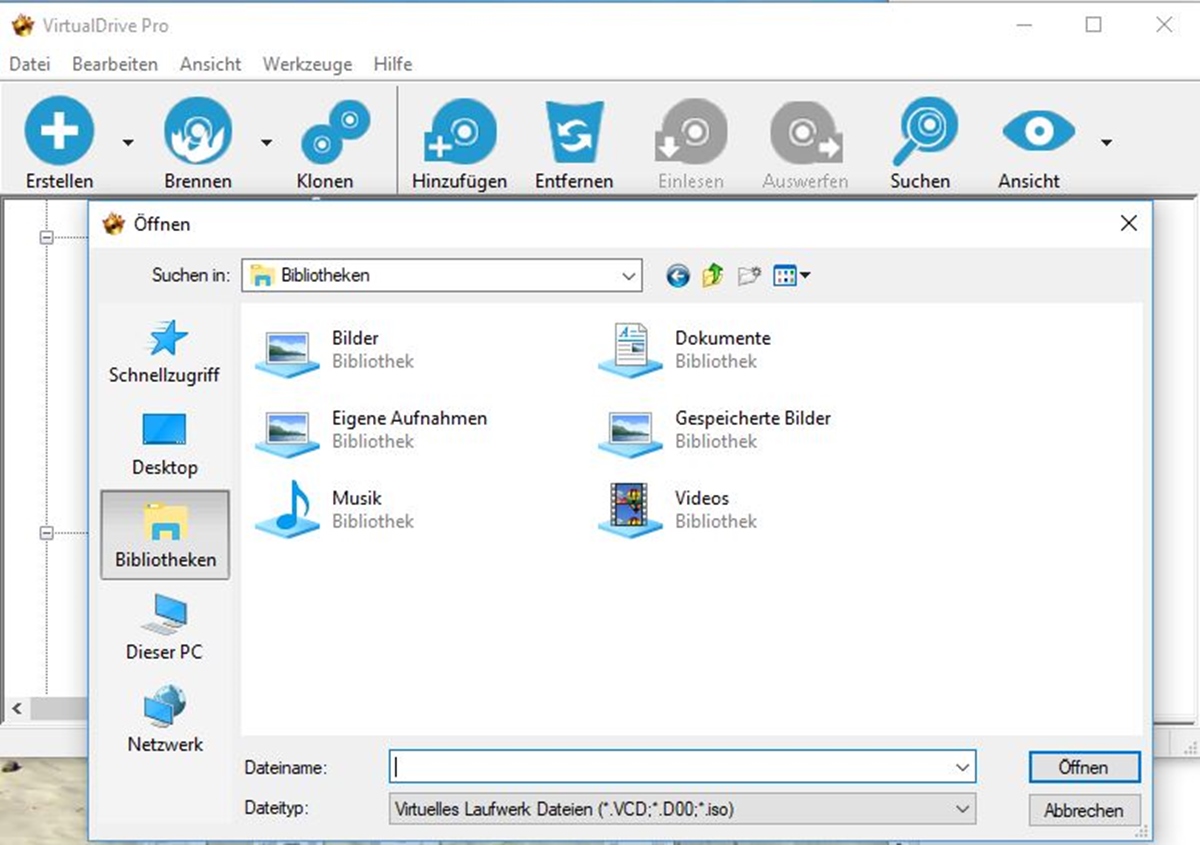1200x845 pixels.
Task: Select the Dokumente library
Action: coord(685,349)
